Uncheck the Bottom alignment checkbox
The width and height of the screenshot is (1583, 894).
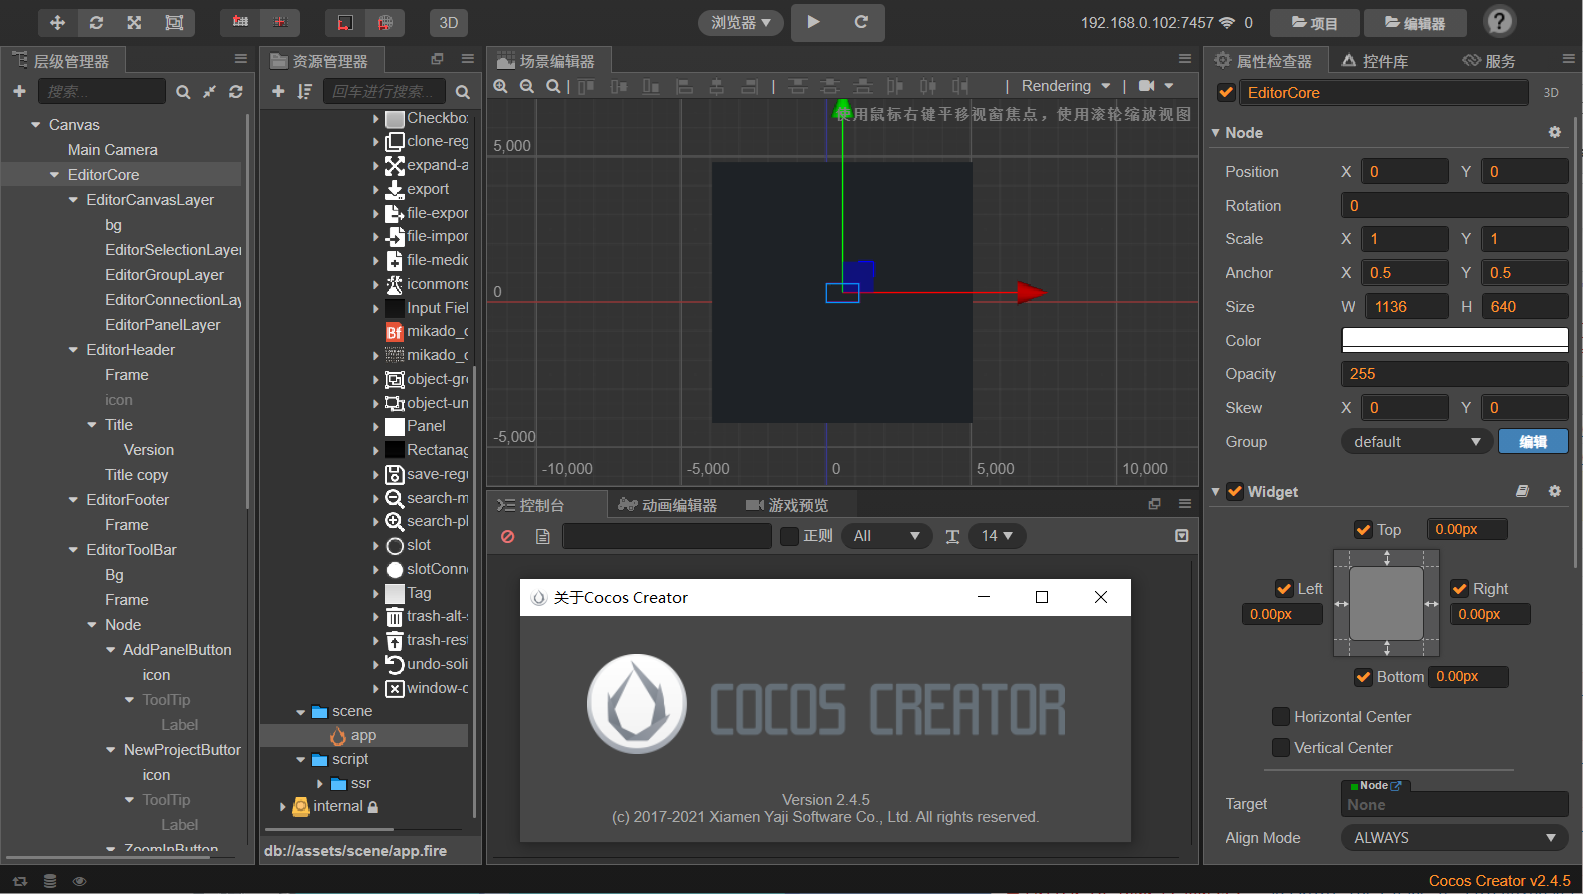tap(1363, 677)
